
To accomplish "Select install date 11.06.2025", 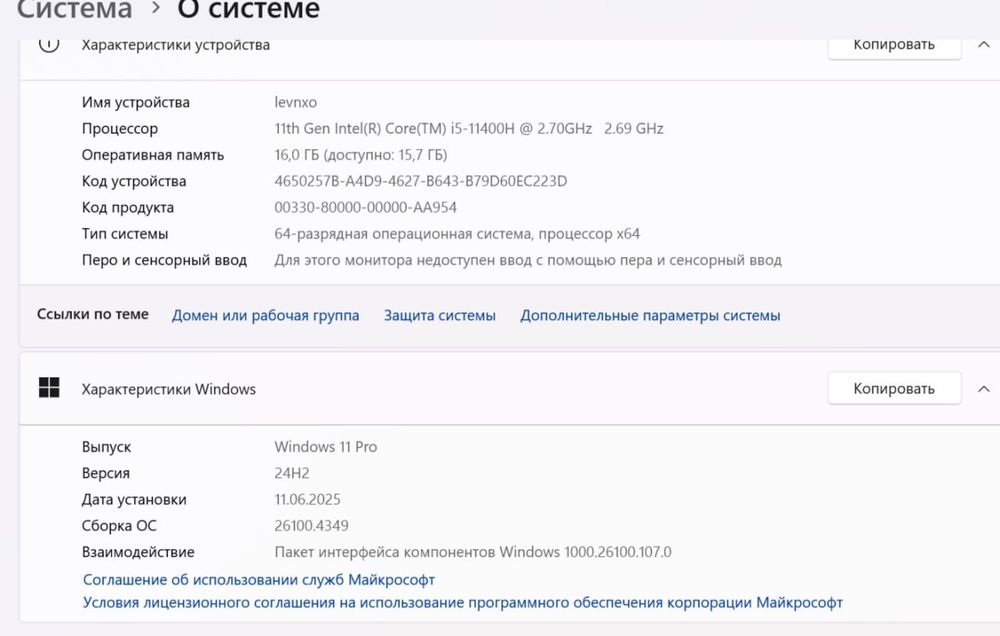I will coord(307,499).
